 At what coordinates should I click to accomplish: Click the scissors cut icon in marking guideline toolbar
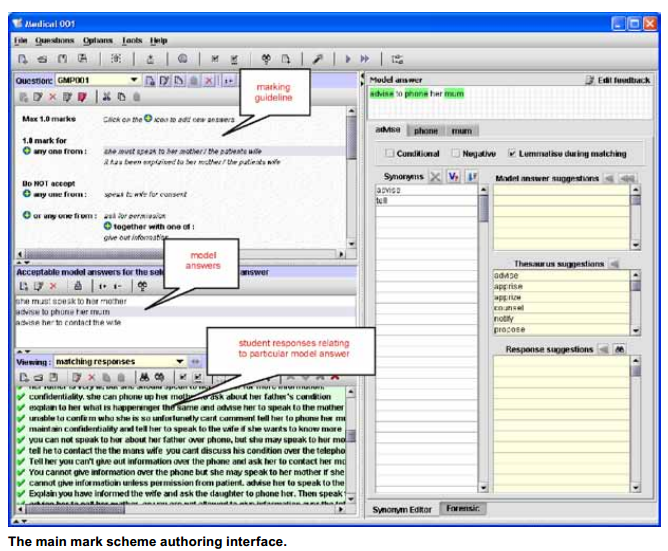(x=107, y=97)
